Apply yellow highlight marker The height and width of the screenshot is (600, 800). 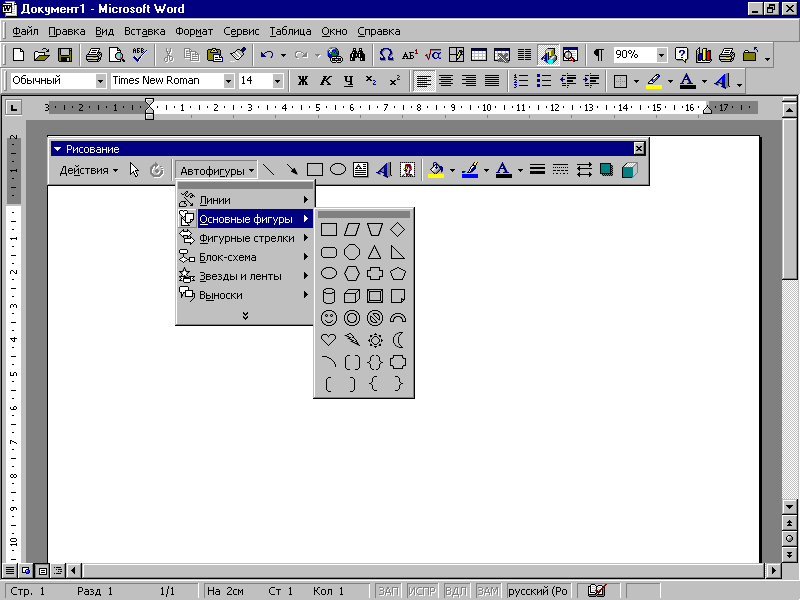click(x=654, y=81)
